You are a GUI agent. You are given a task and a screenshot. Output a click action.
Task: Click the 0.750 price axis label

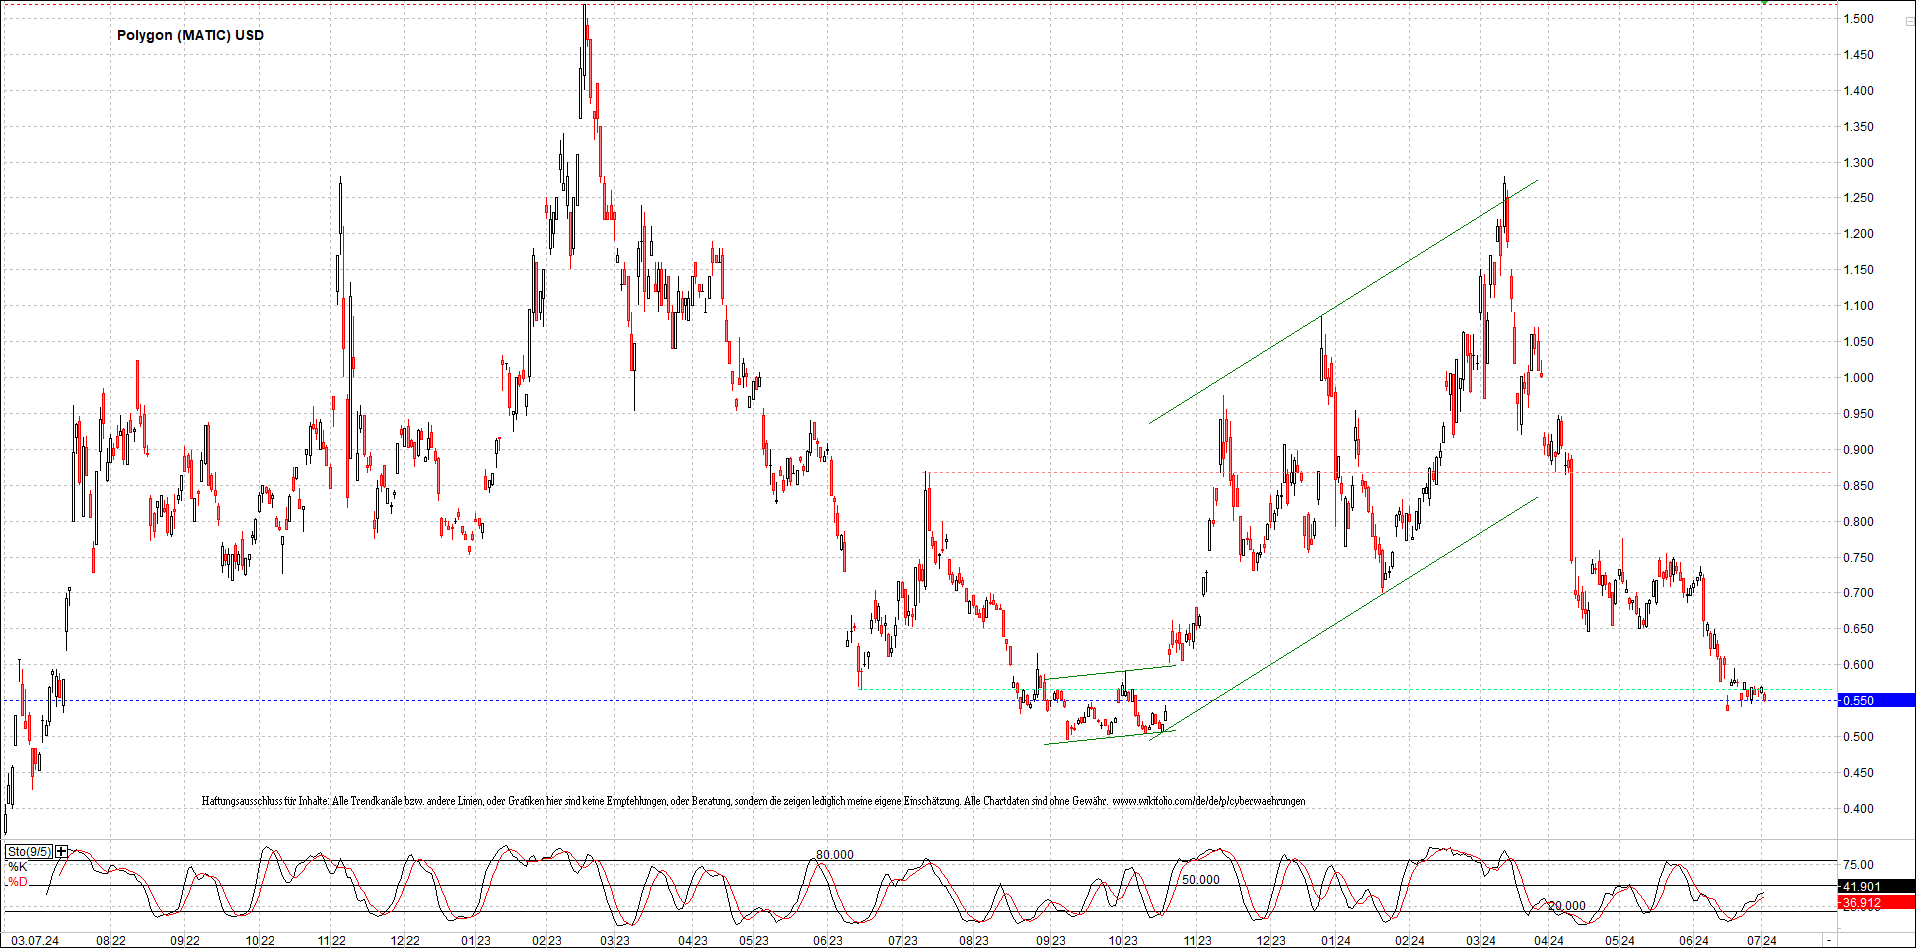1859,558
